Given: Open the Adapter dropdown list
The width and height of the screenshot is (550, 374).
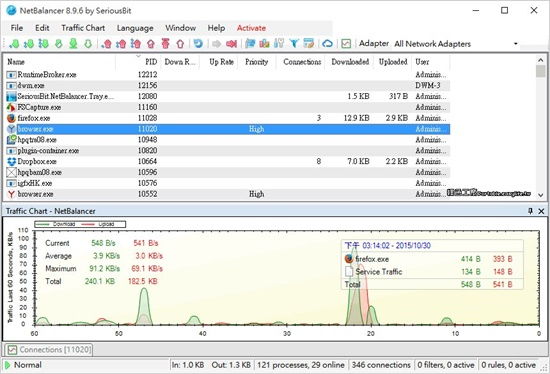Looking at the screenshot, I should 516,44.
